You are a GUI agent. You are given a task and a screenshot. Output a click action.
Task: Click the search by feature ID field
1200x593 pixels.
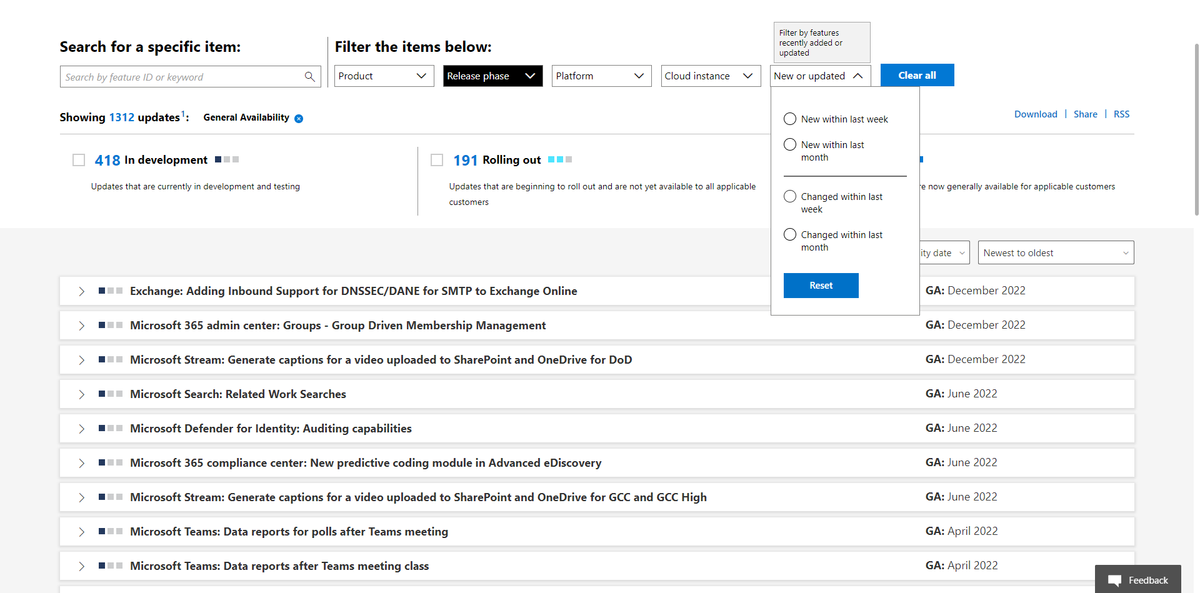(190, 77)
